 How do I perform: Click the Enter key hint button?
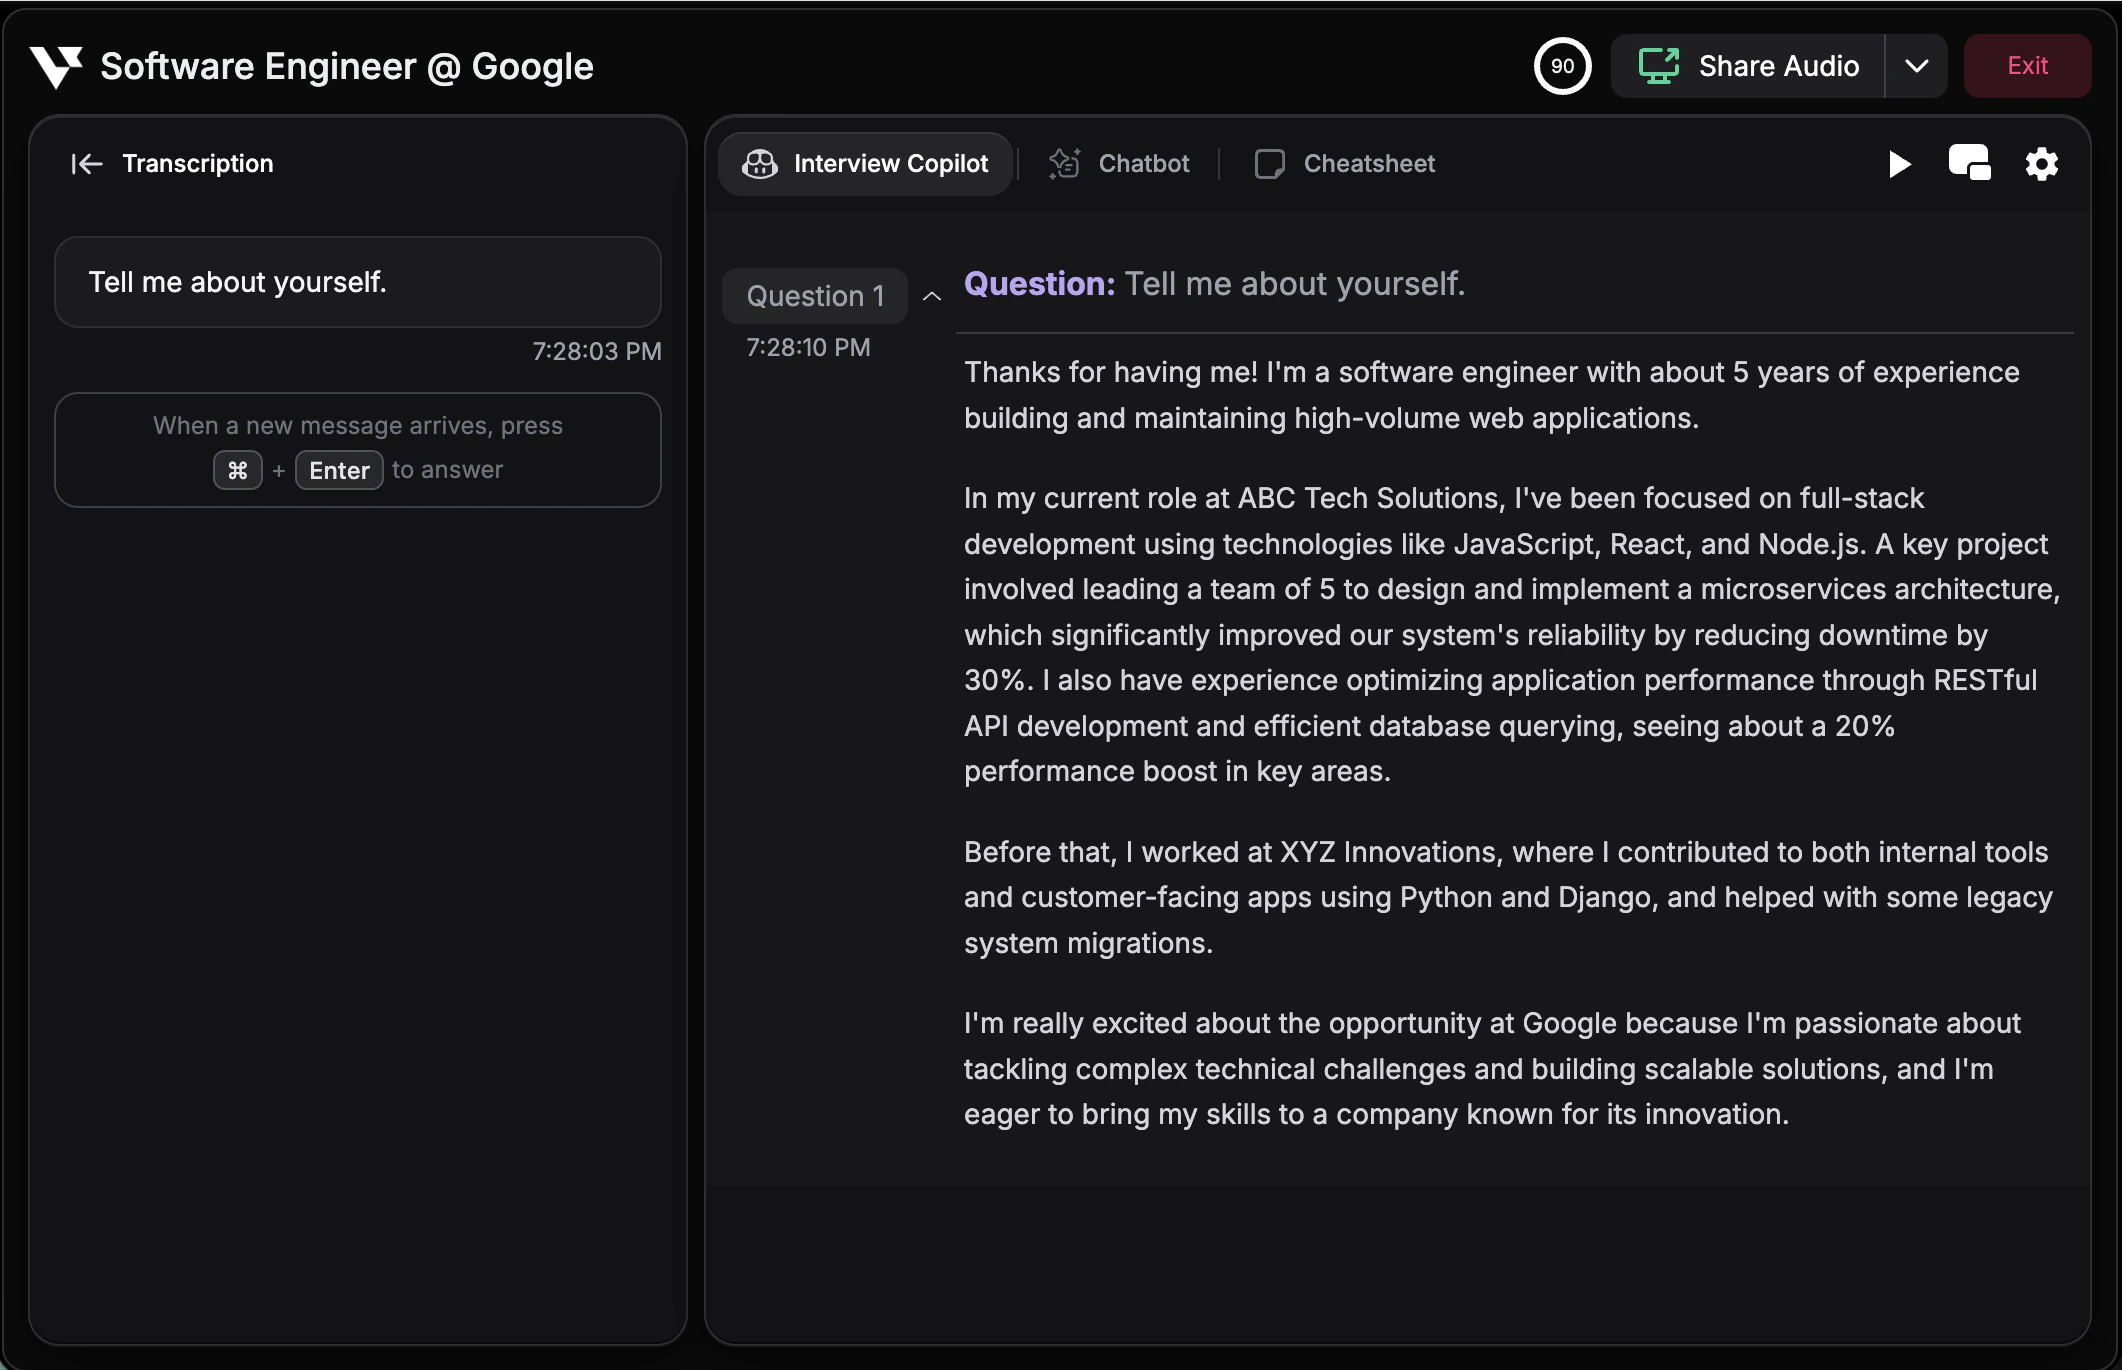point(339,470)
